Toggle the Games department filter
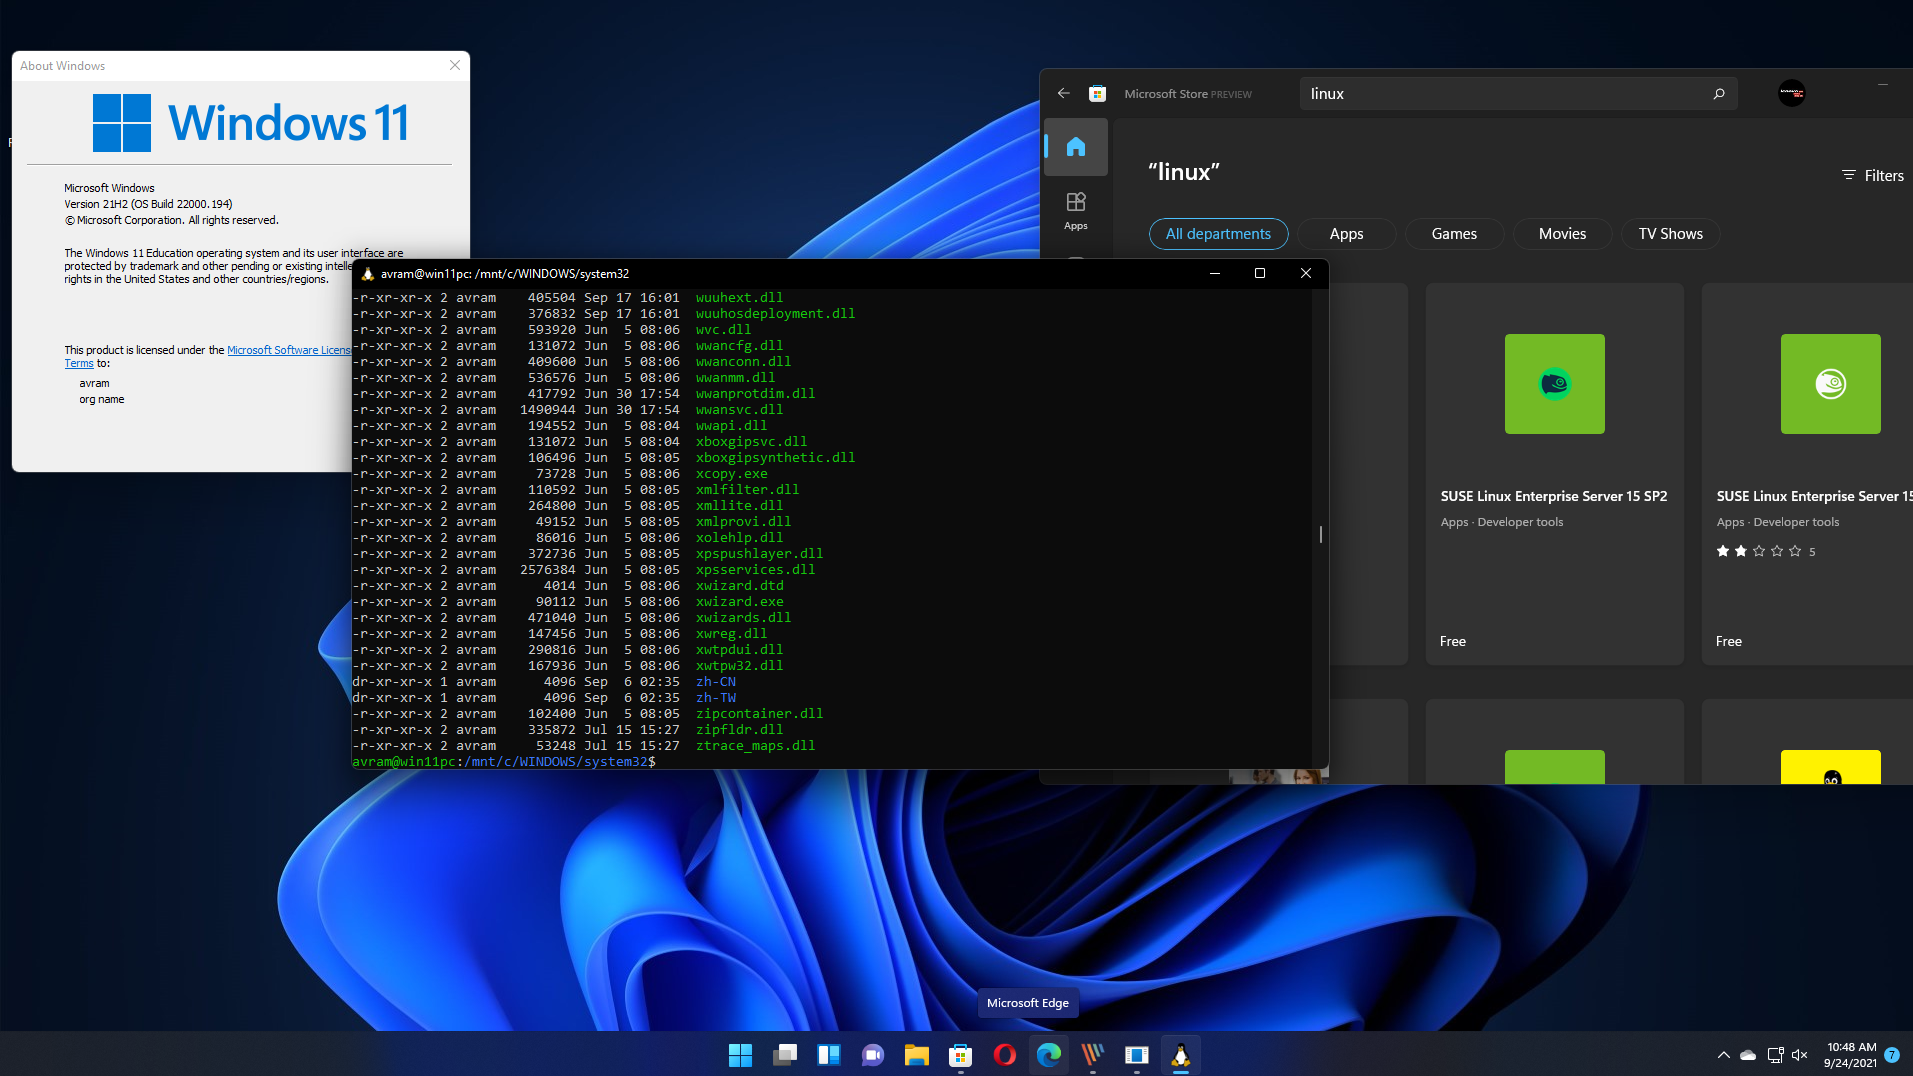Viewport: 1913px width, 1076px height. pos(1453,233)
